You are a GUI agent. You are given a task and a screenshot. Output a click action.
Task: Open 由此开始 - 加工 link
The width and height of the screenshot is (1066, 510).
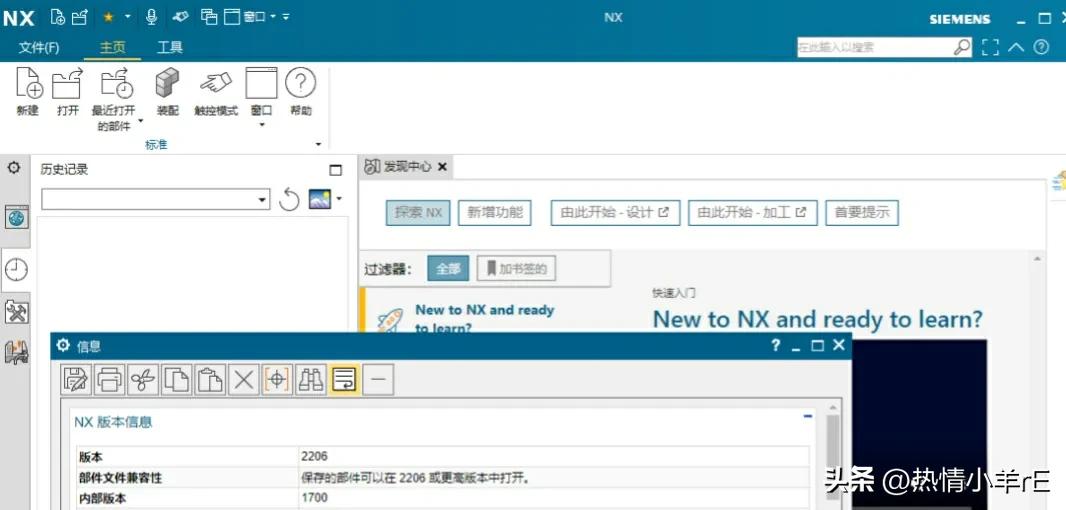(x=753, y=212)
